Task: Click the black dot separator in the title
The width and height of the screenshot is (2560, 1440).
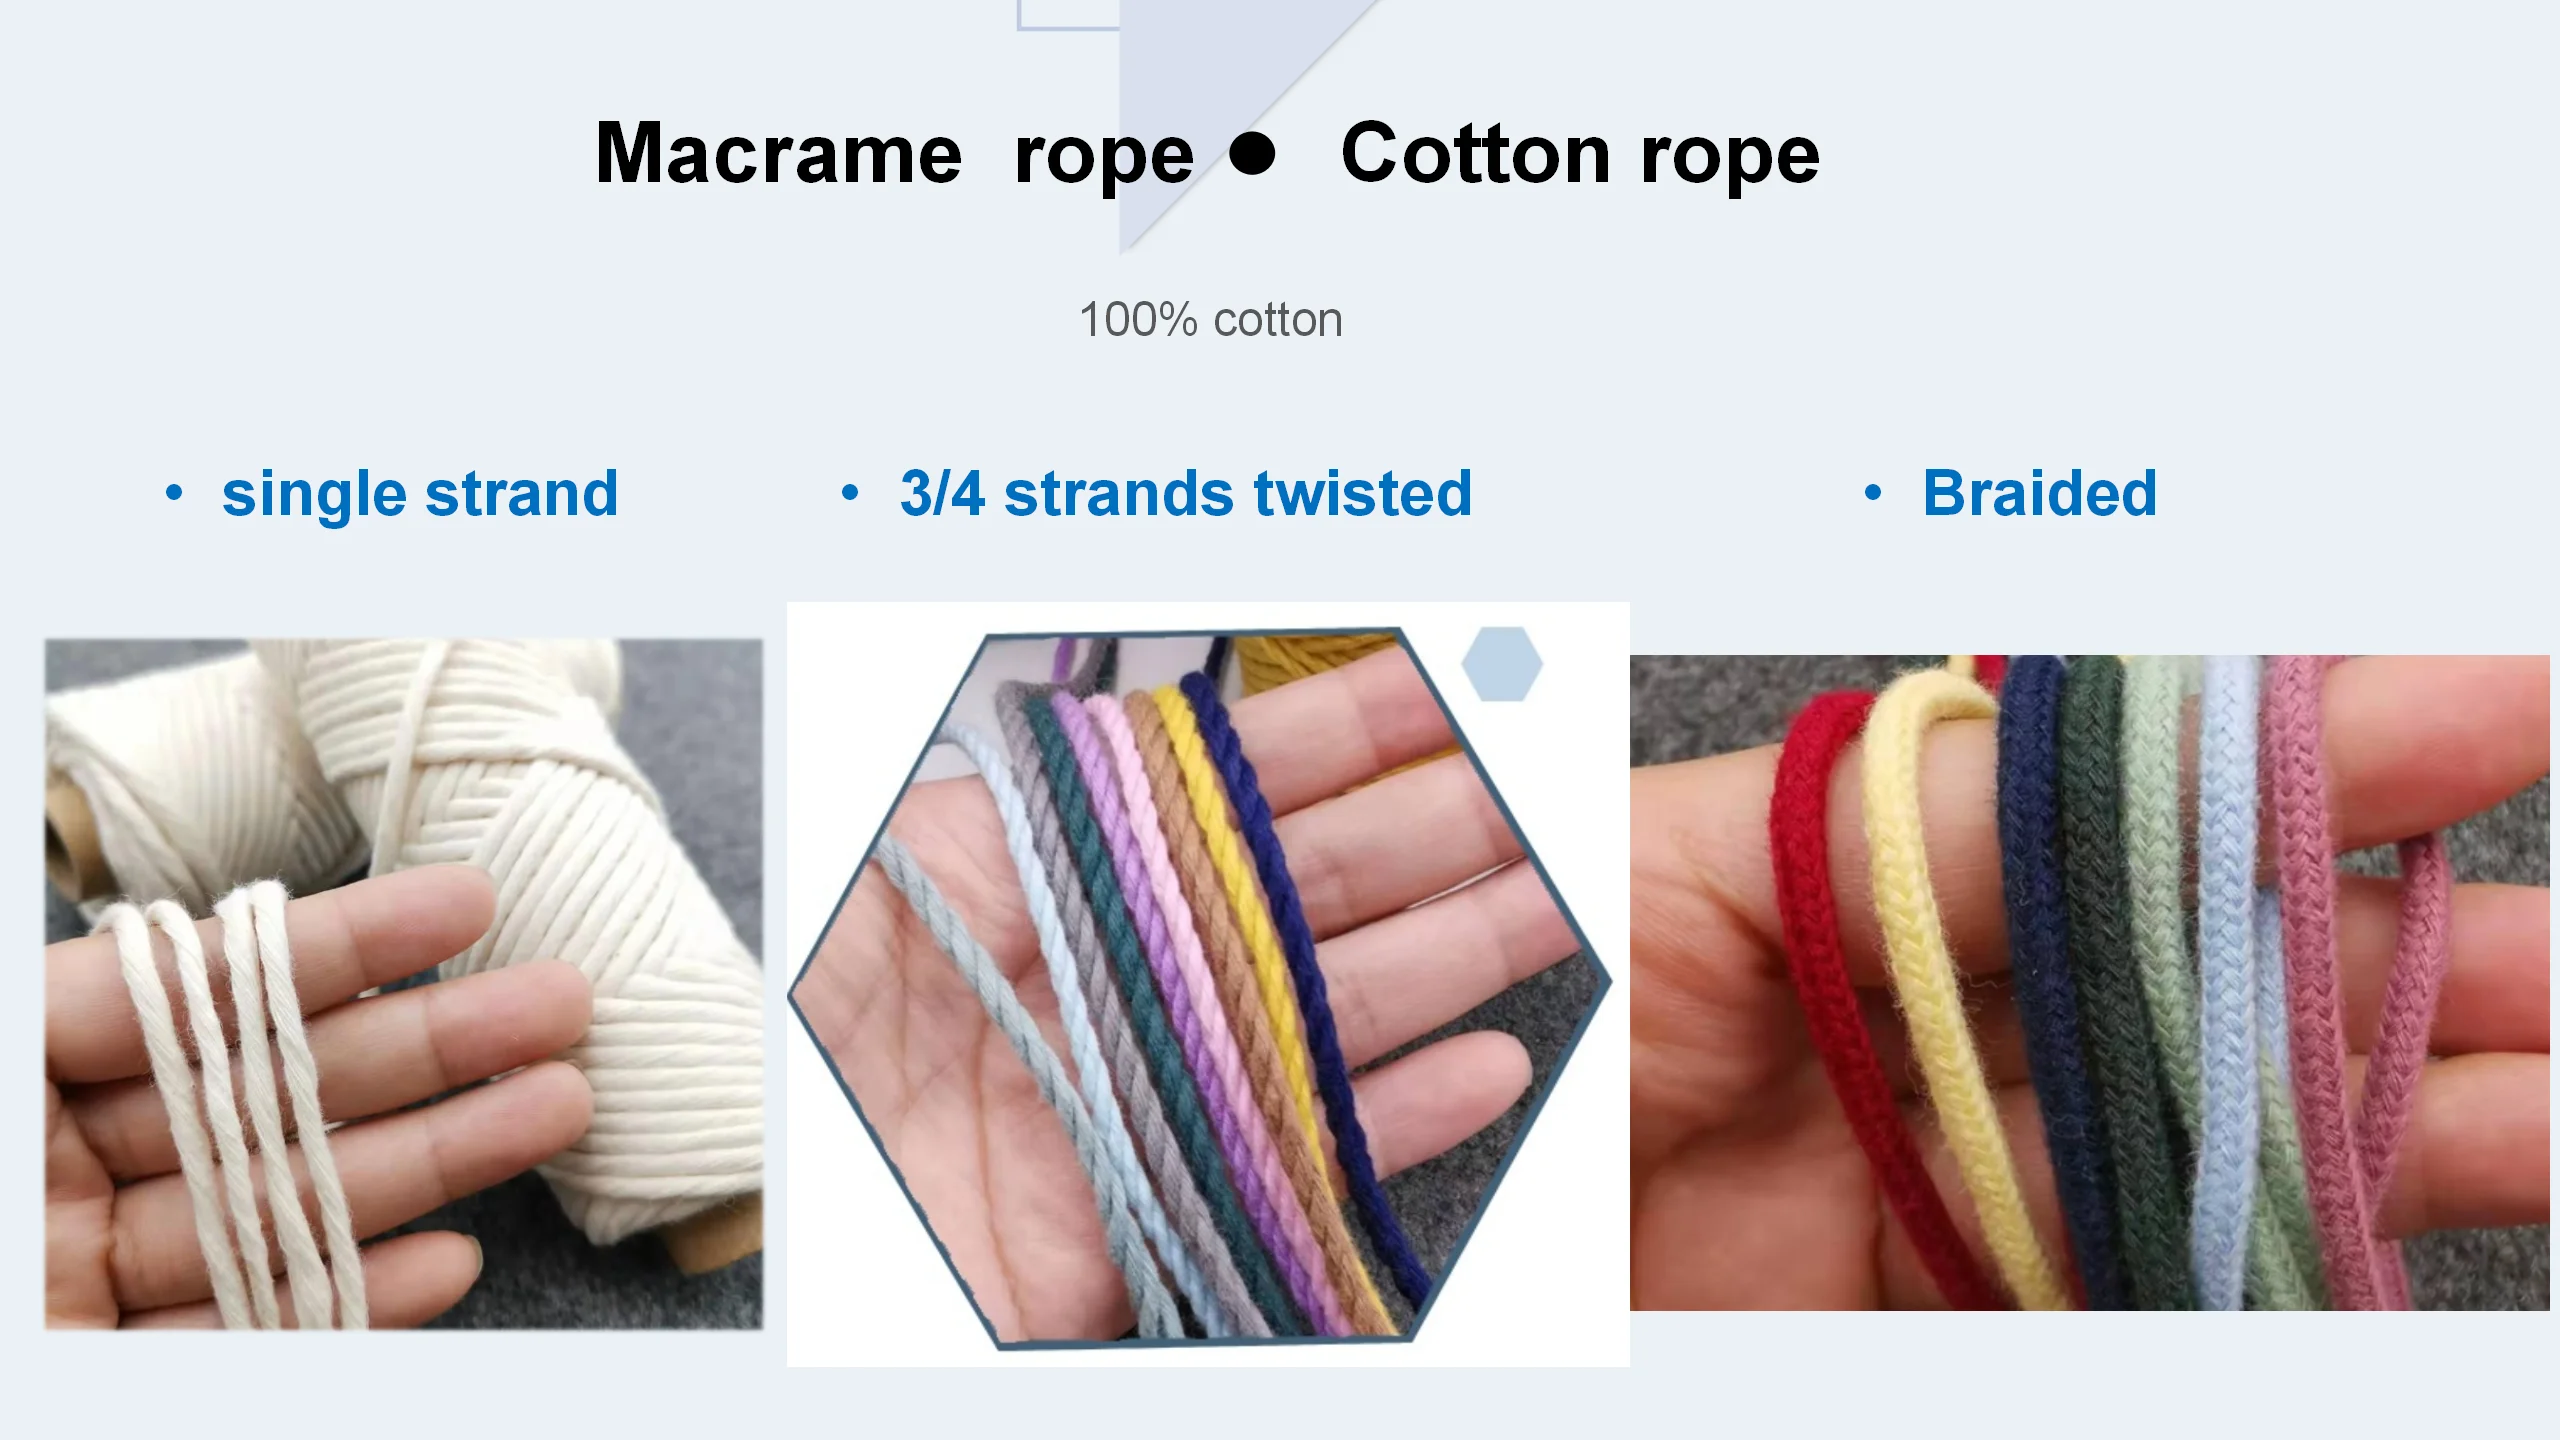Action: (1252, 154)
